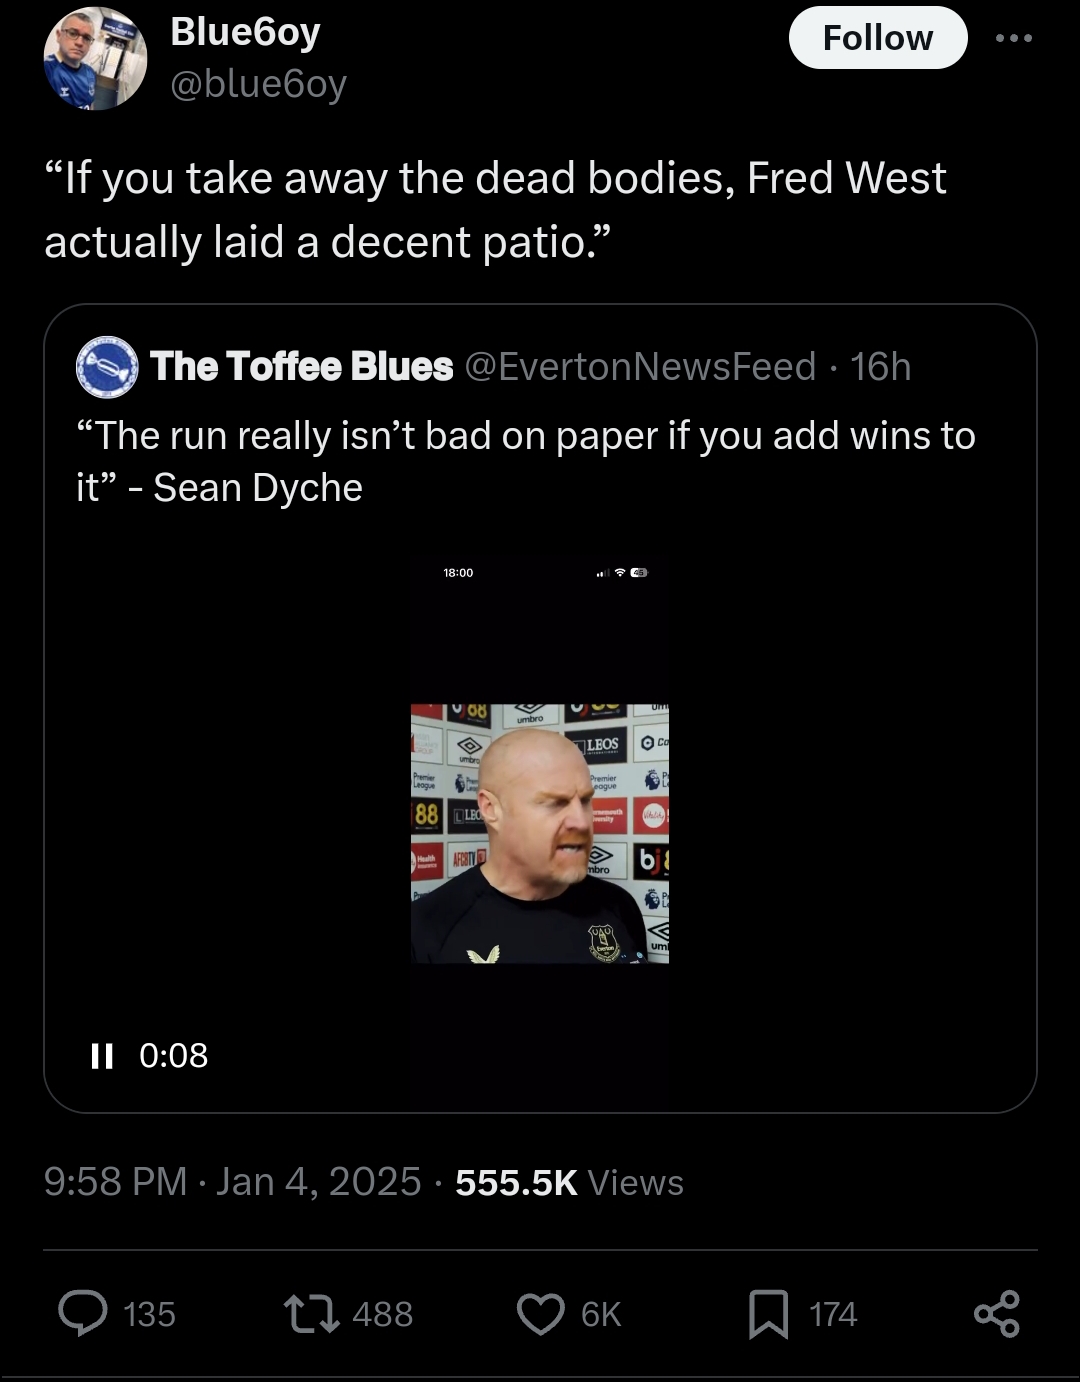Bookmark this tweet
1080x1382 pixels.
click(x=768, y=1313)
